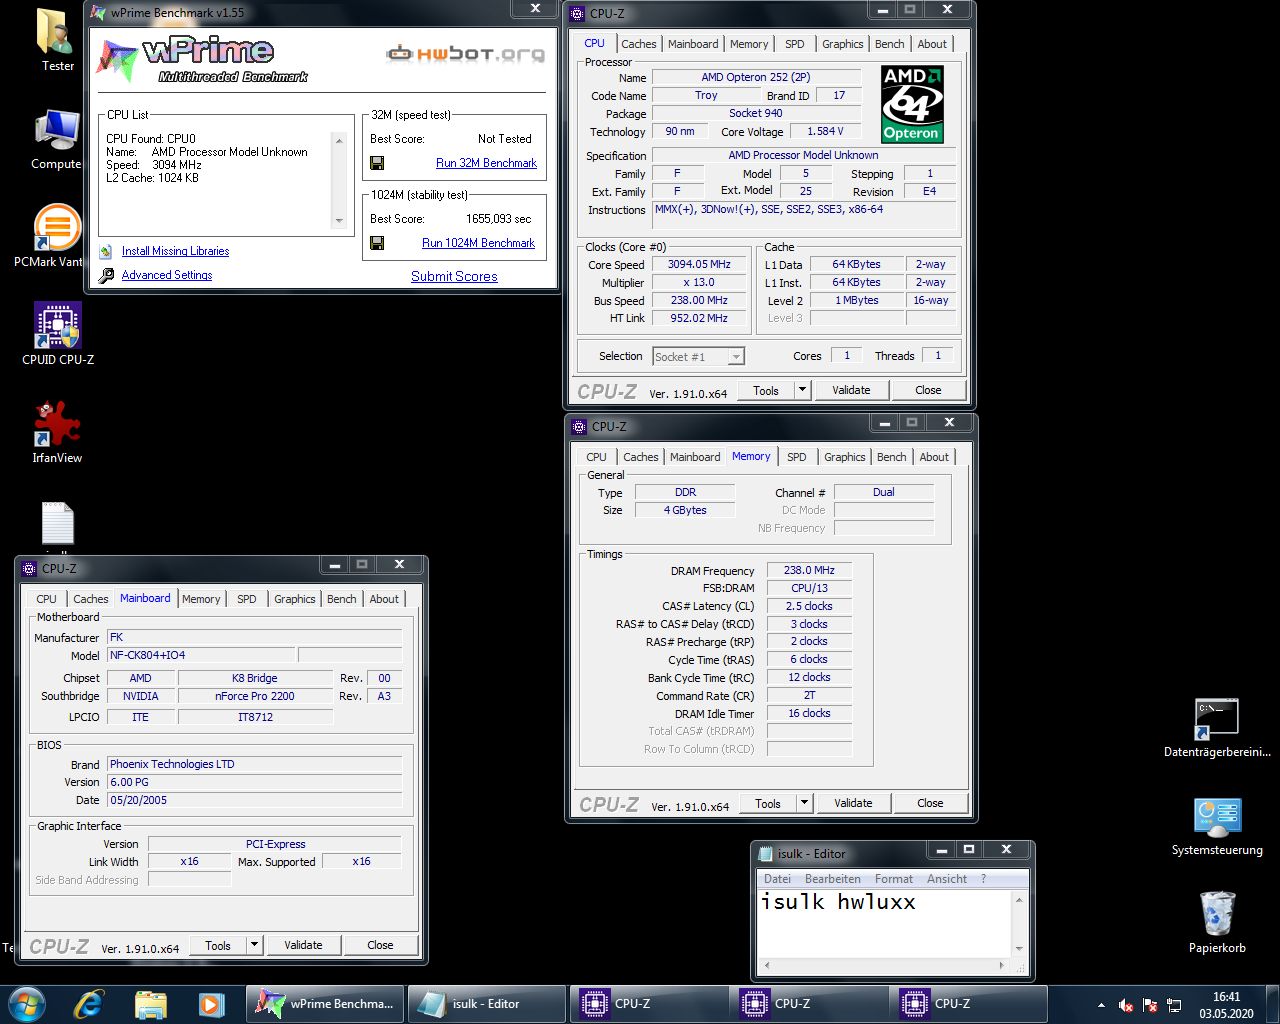Screen dimensions: 1280x1024
Task: Select the Core Speed 3094.05 MHz value
Action: [x=699, y=265]
